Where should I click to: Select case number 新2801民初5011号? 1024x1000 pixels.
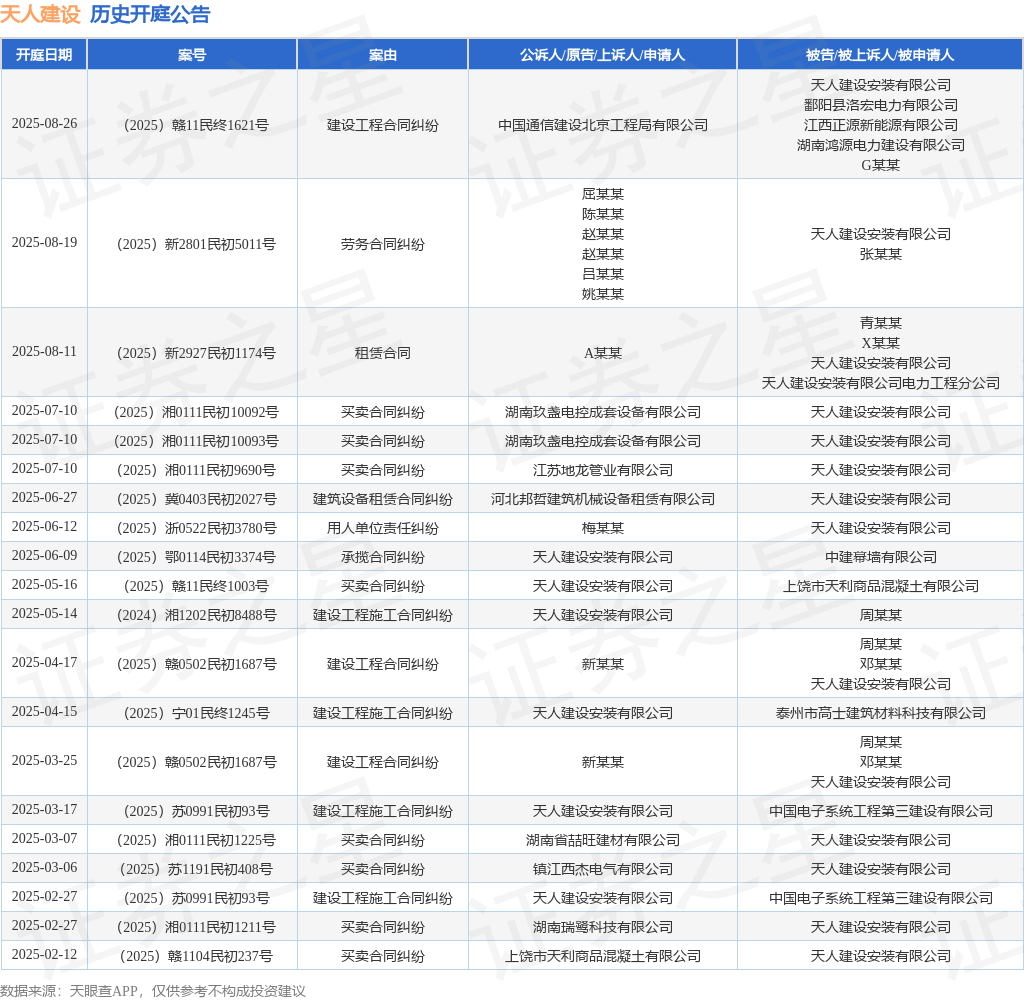pyautogui.click(x=196, y=244)
